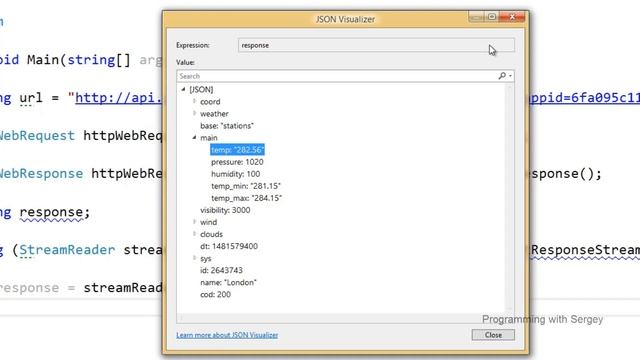
Task: Select the visibility: 3000 row
Action: (225, 210)
